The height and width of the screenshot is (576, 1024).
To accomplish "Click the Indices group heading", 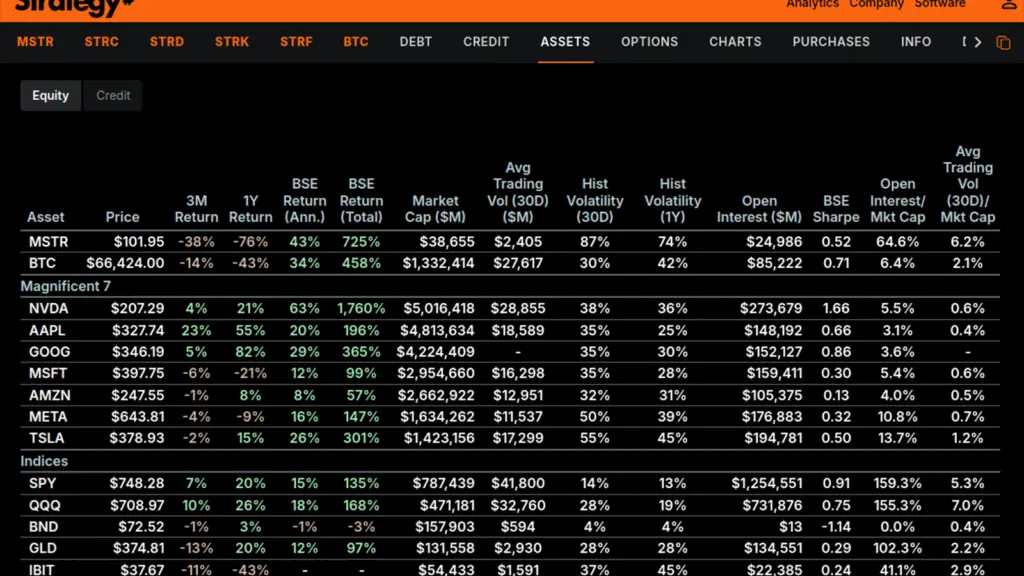I will (x=44, y=461).
